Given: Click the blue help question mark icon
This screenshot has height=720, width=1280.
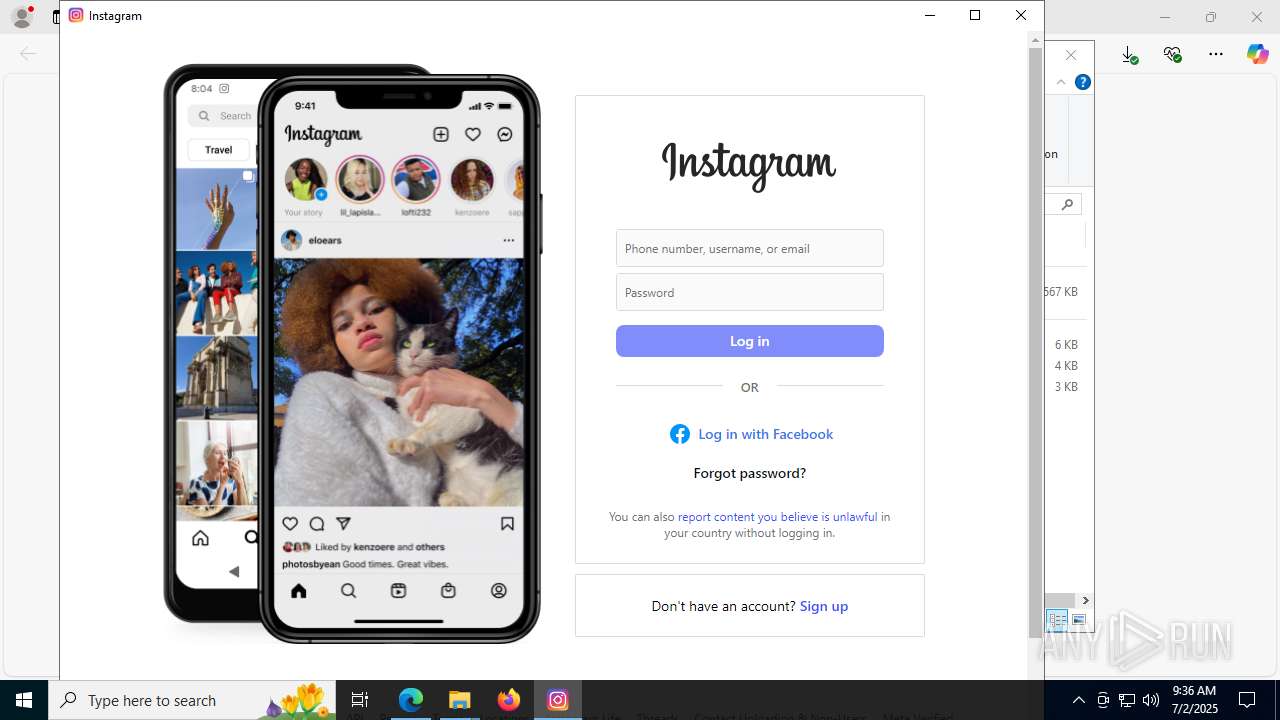Looking at the screenshot, I should click(1082, 82).
